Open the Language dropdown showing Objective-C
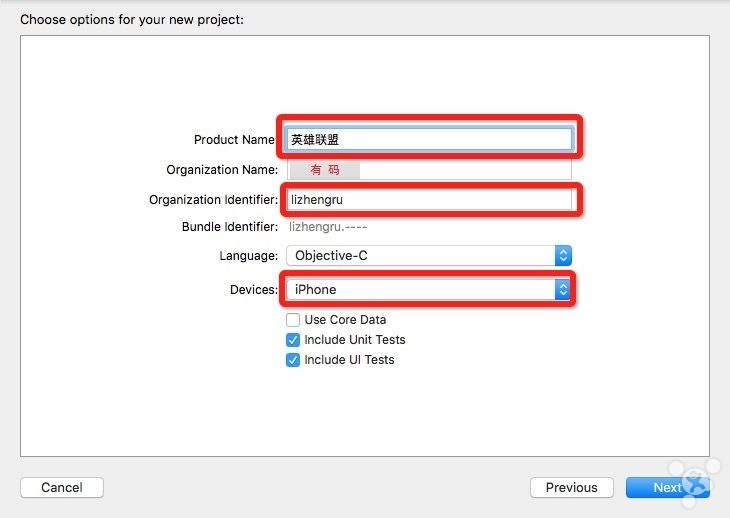 [x=428, y=255]
